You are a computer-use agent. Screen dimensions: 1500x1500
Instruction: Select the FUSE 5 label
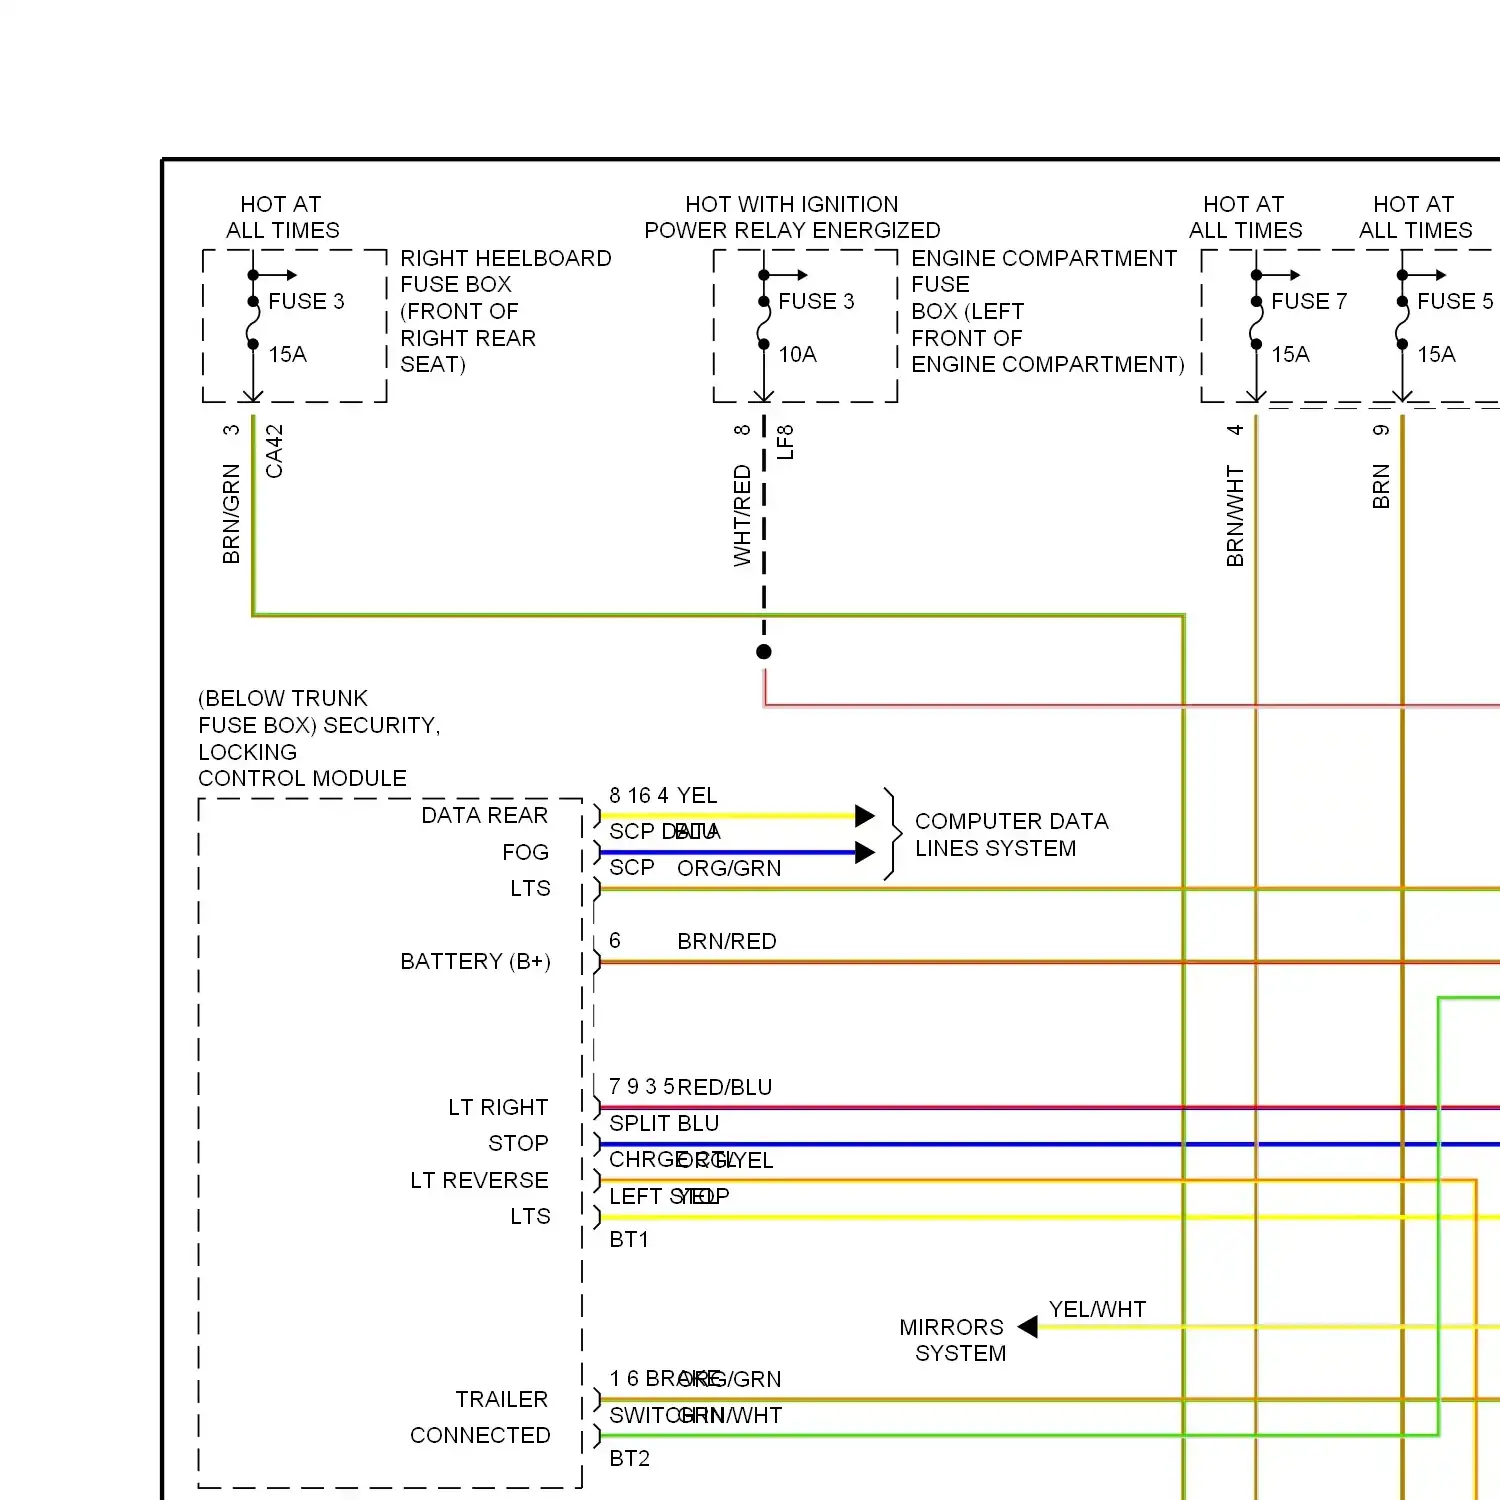[1455, 301]
